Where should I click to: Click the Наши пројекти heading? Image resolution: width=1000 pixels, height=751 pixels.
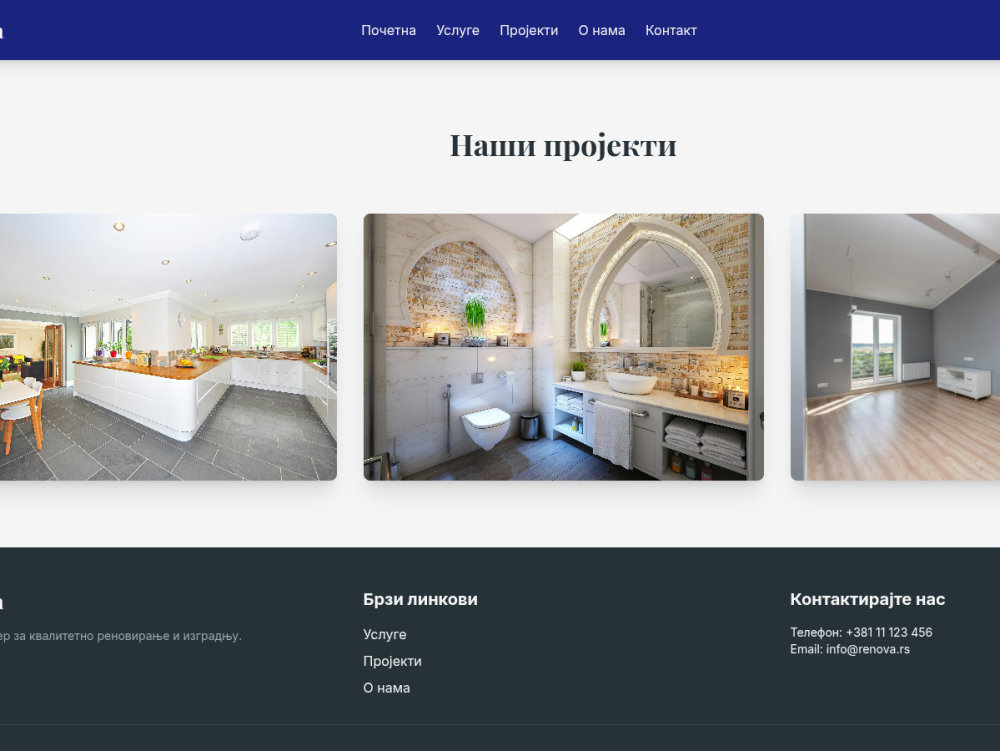(x=563, y=145)
